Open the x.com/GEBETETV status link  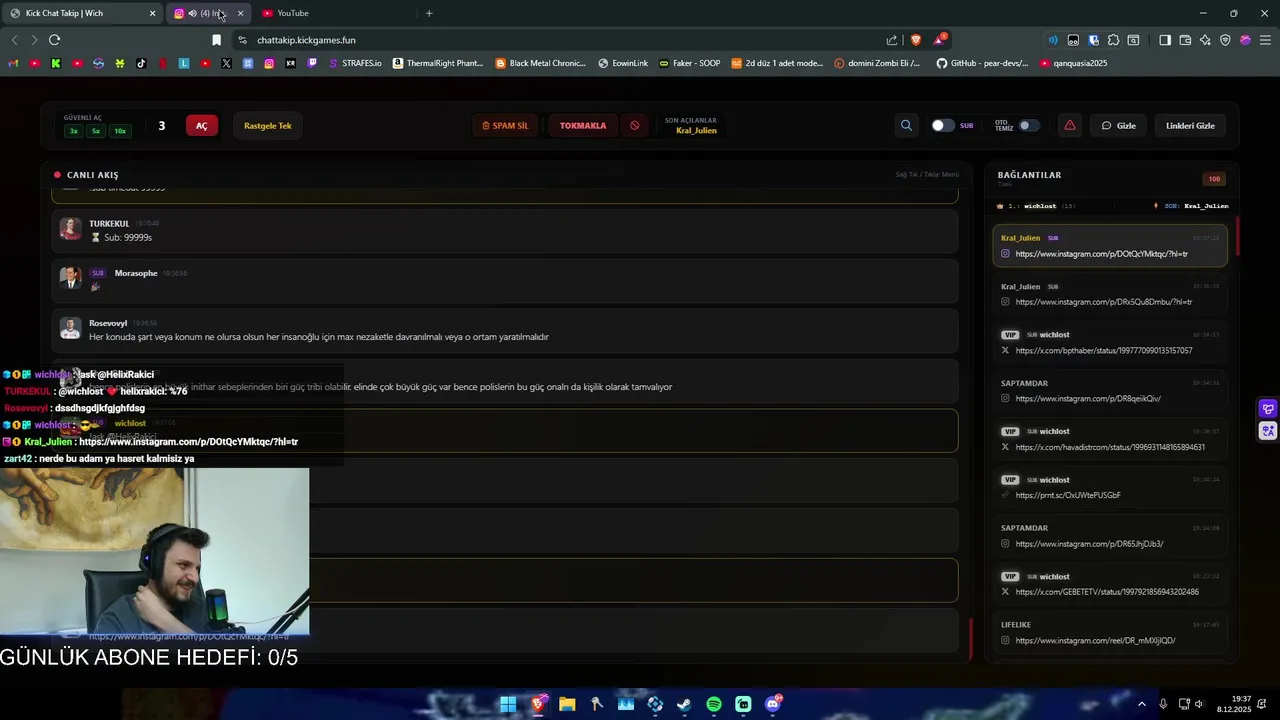click(1107, 592)
